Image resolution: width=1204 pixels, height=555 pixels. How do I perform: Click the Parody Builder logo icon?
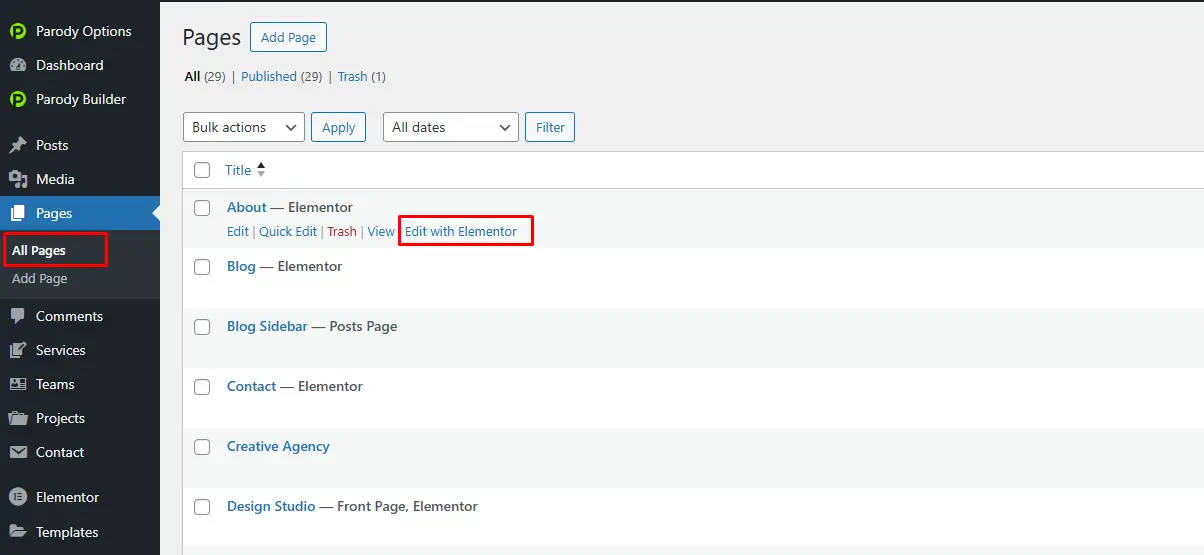(x=18, y=99)
